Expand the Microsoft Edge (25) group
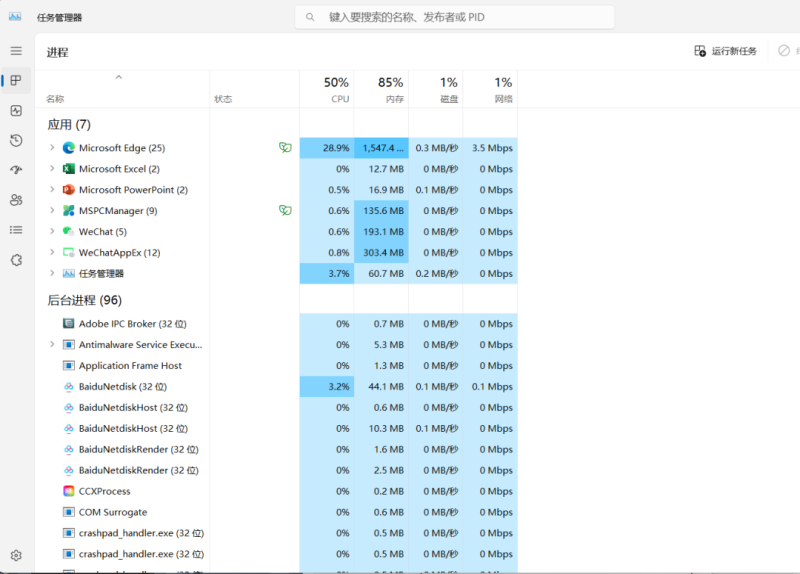 coord(52,147)
